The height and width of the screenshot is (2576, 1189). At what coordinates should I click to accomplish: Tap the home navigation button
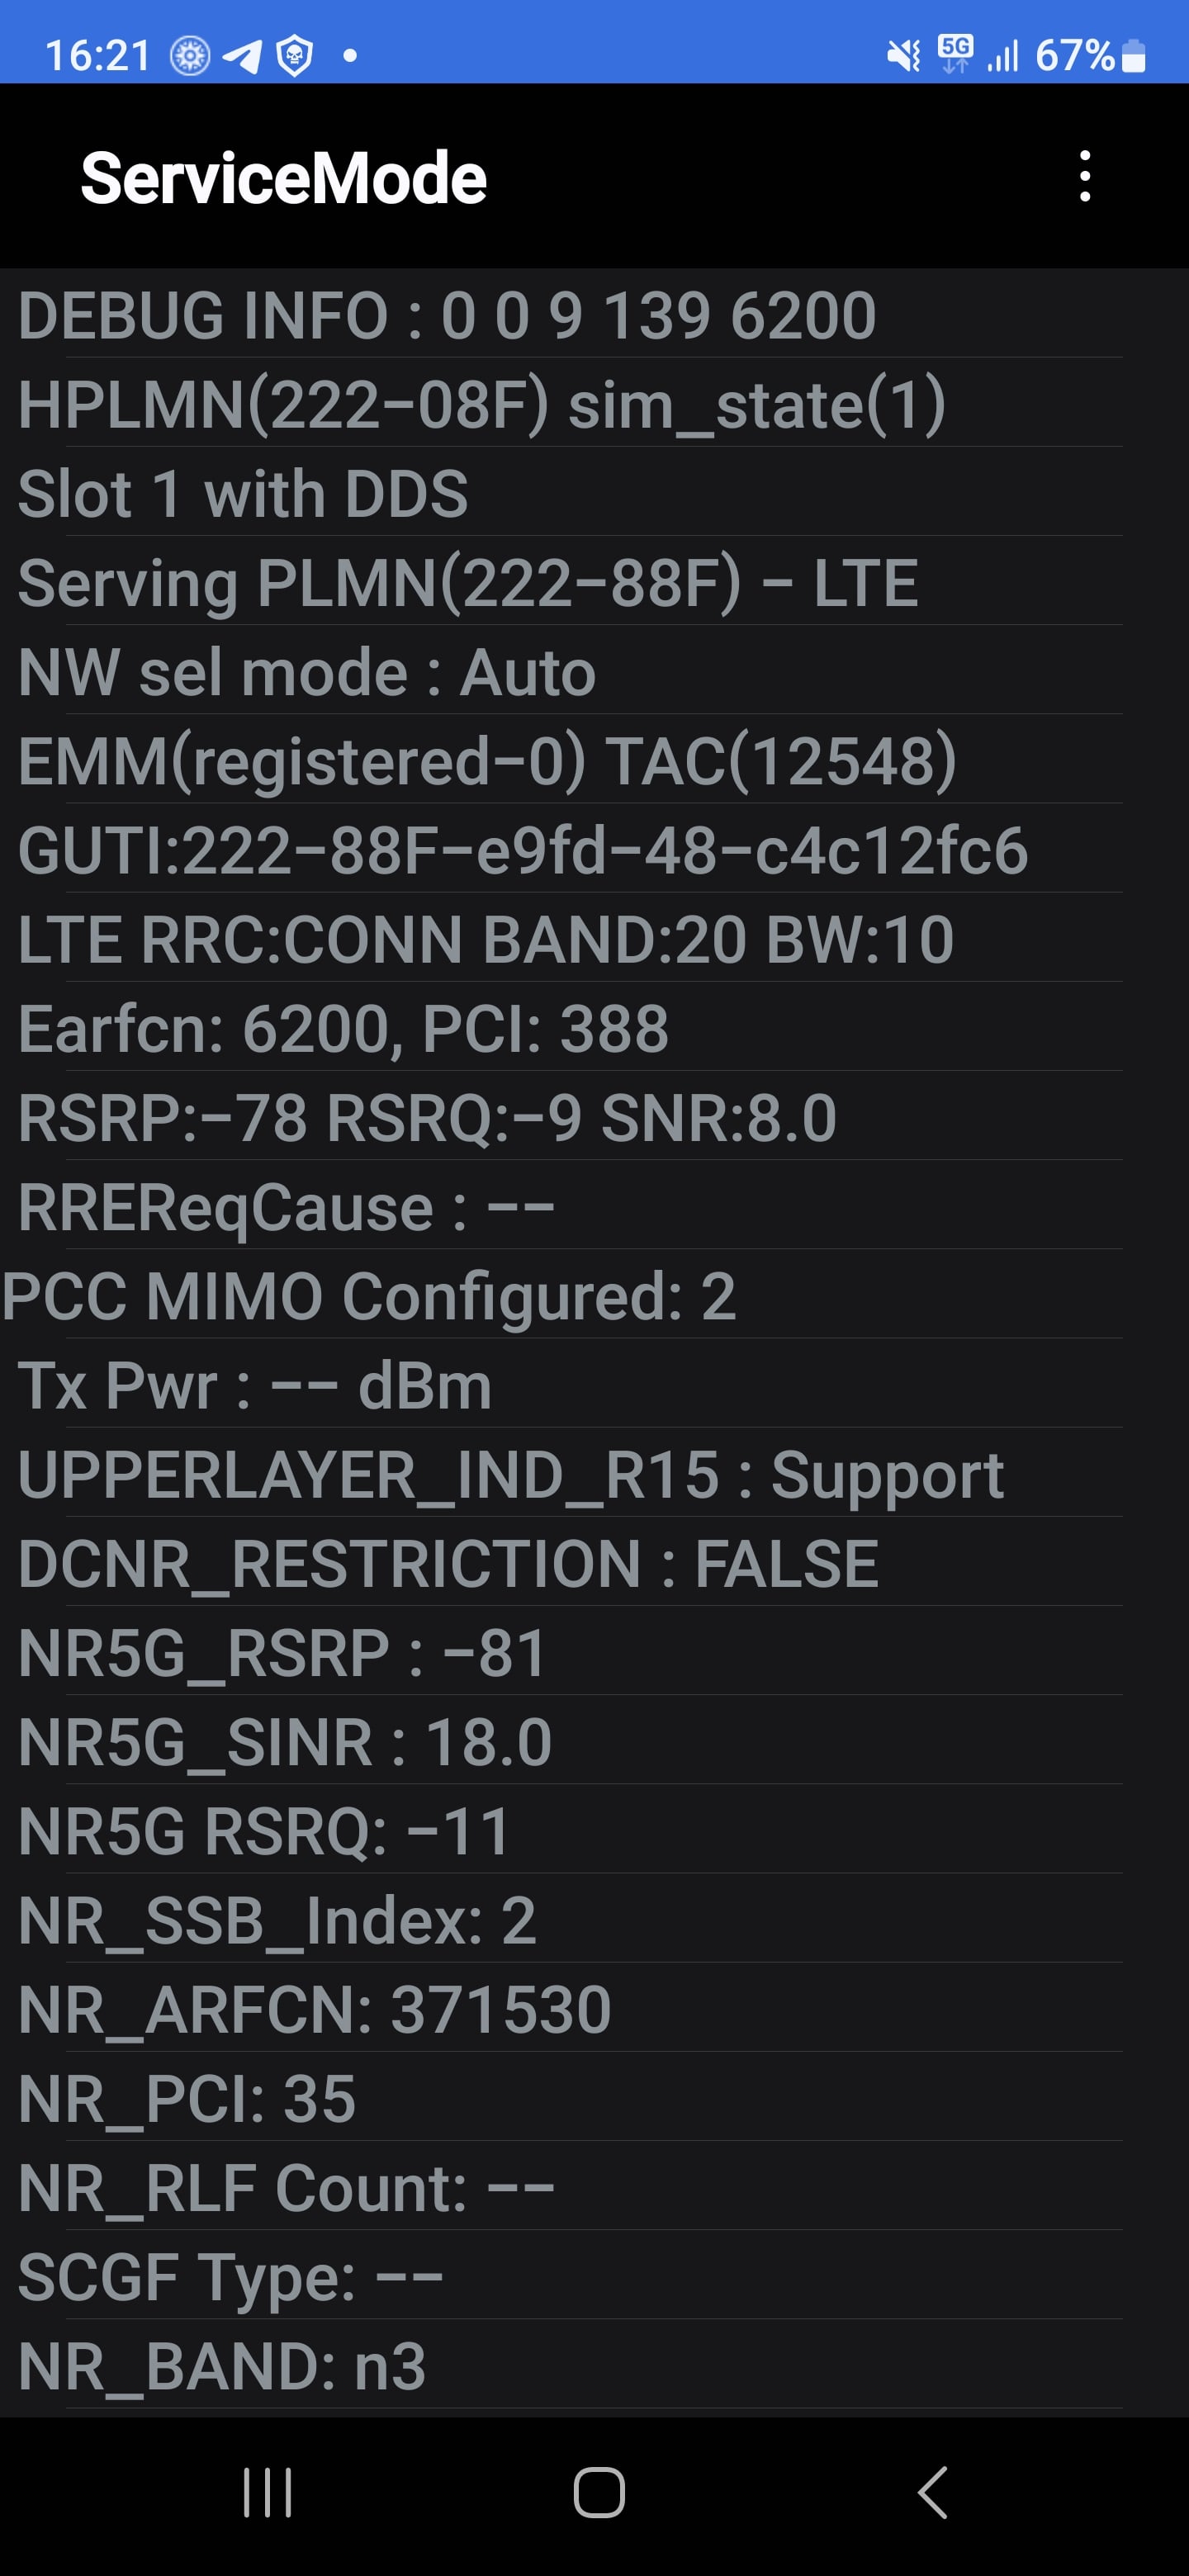click(x=599, y=2491)
